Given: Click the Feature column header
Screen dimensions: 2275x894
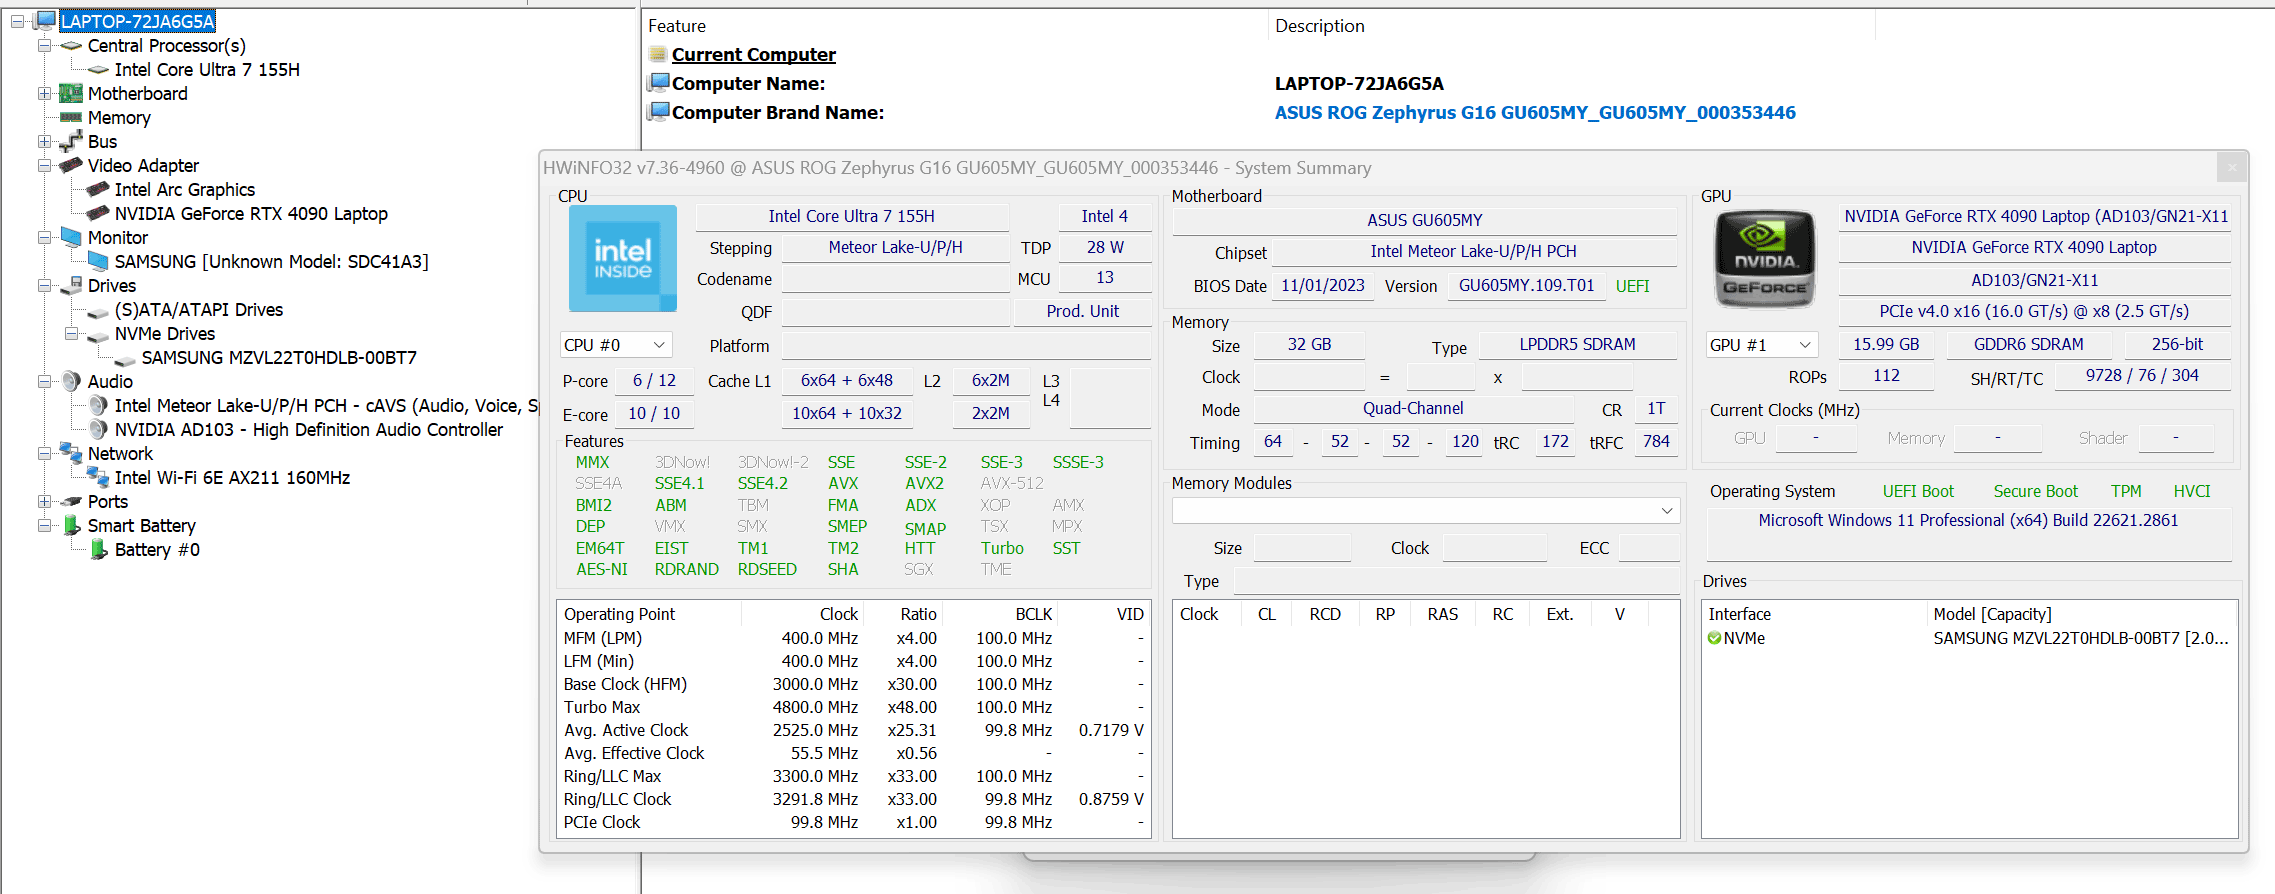Looking at the screenshot, I should 677,26.
